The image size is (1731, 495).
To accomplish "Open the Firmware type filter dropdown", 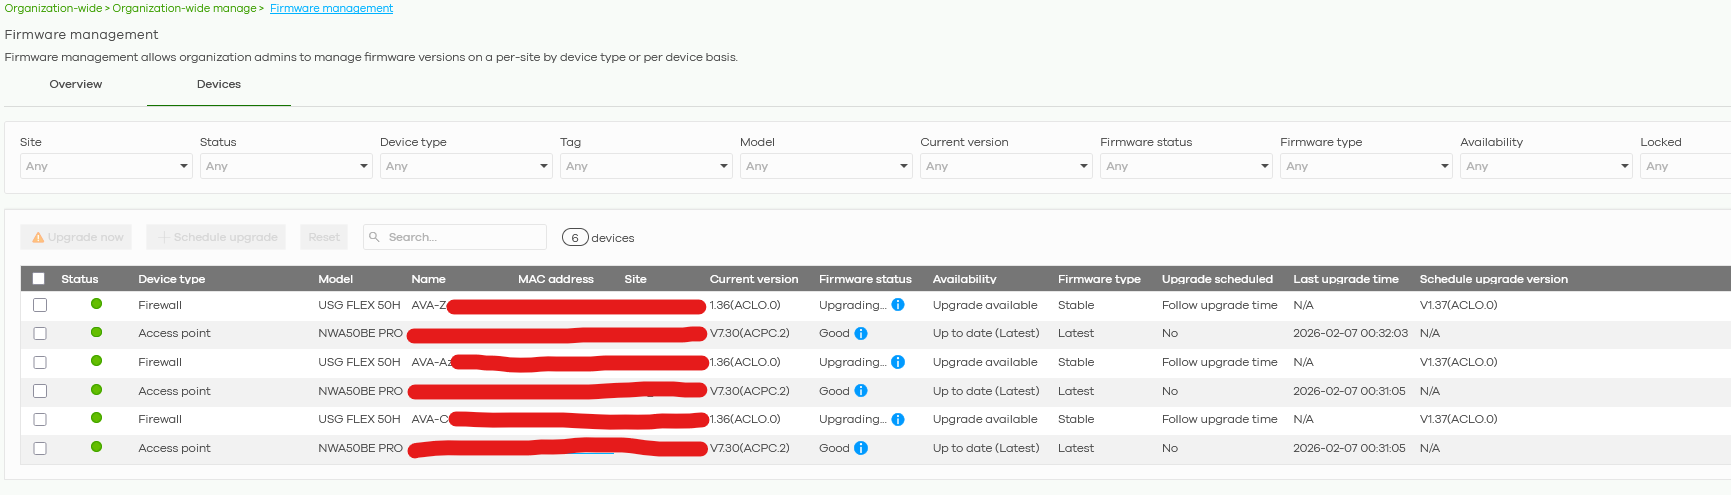I will (1366, 166).
